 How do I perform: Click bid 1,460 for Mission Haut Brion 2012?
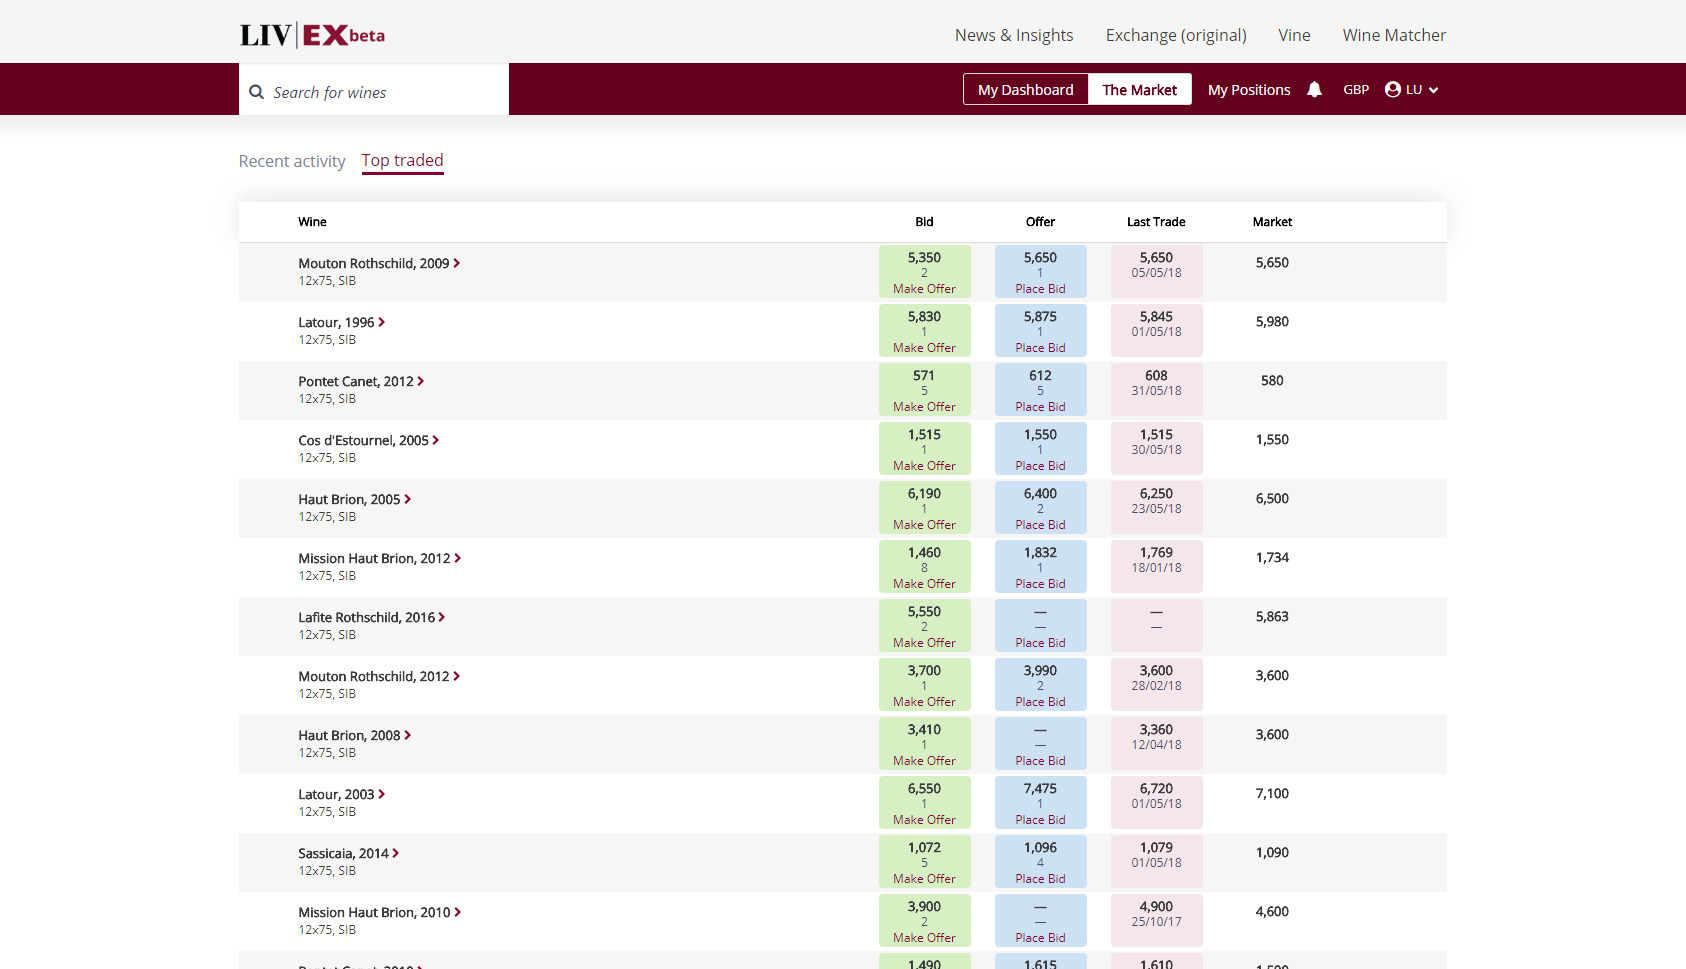click(924, 553)
